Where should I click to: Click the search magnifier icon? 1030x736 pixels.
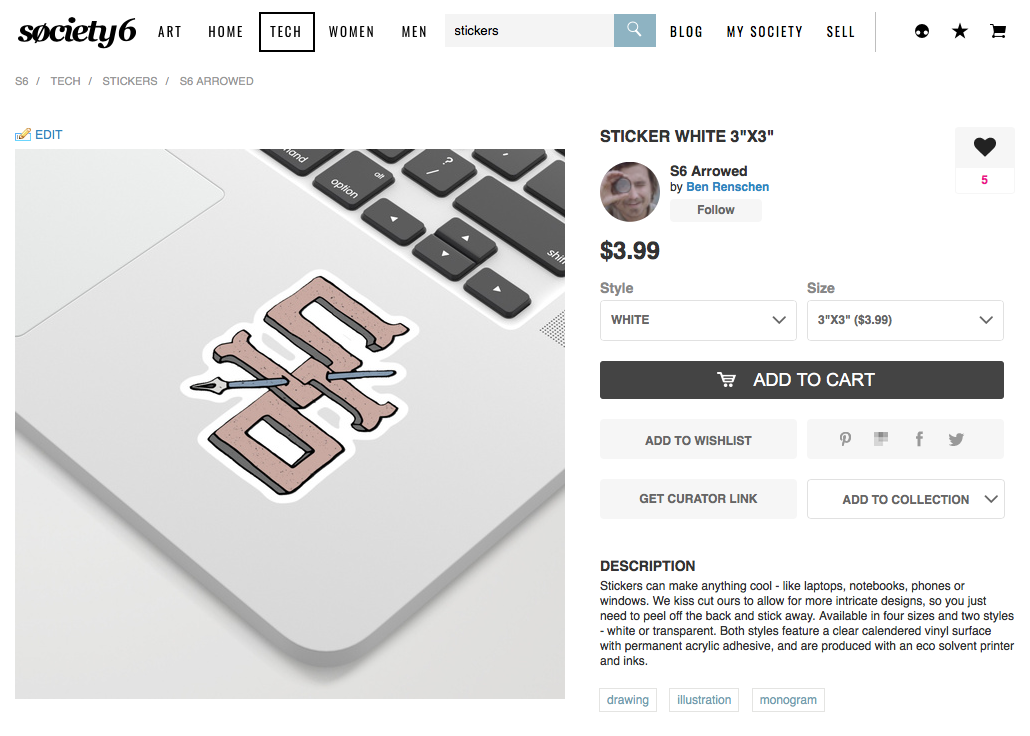[634, 30]
